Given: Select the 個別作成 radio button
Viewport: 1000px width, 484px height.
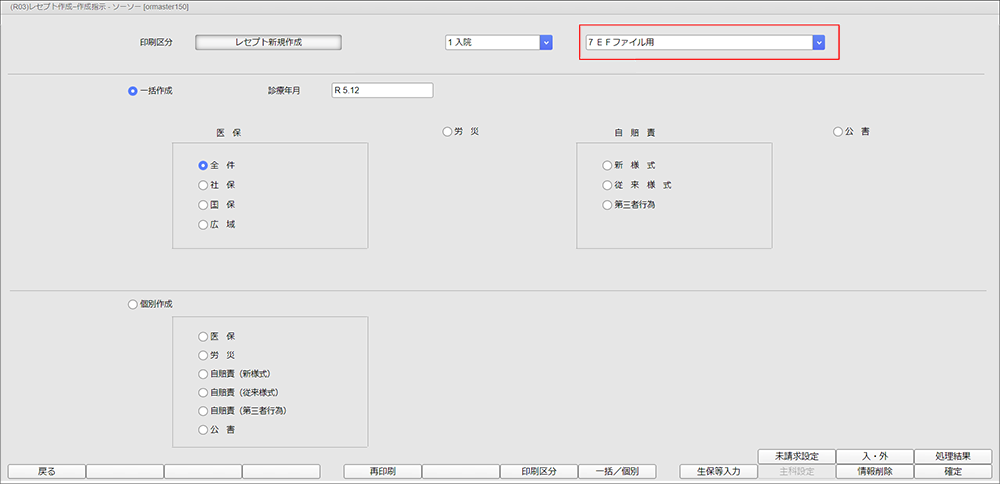Looking at the screenshot, I should (133, 305).
